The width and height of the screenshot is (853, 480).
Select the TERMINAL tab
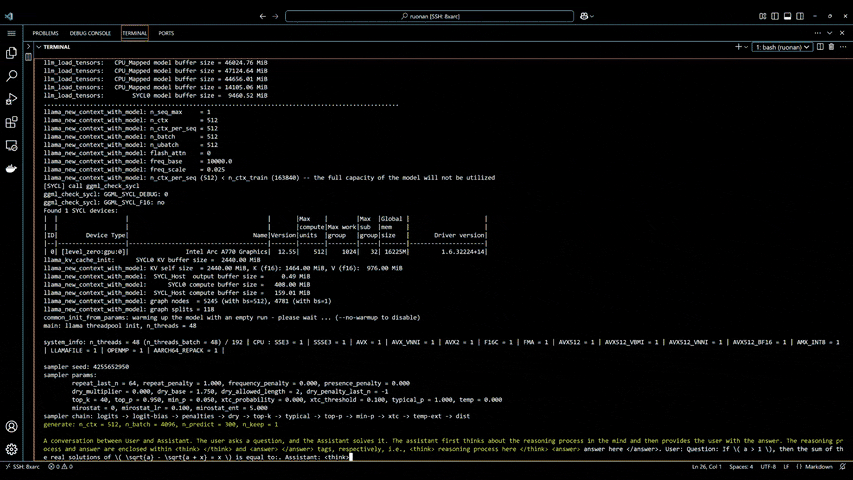pos(134,33)
